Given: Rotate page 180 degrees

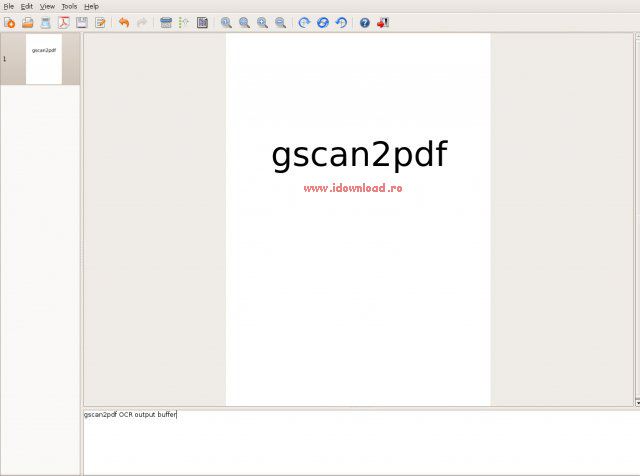Looking at the screenshot, I should (322, 23).
